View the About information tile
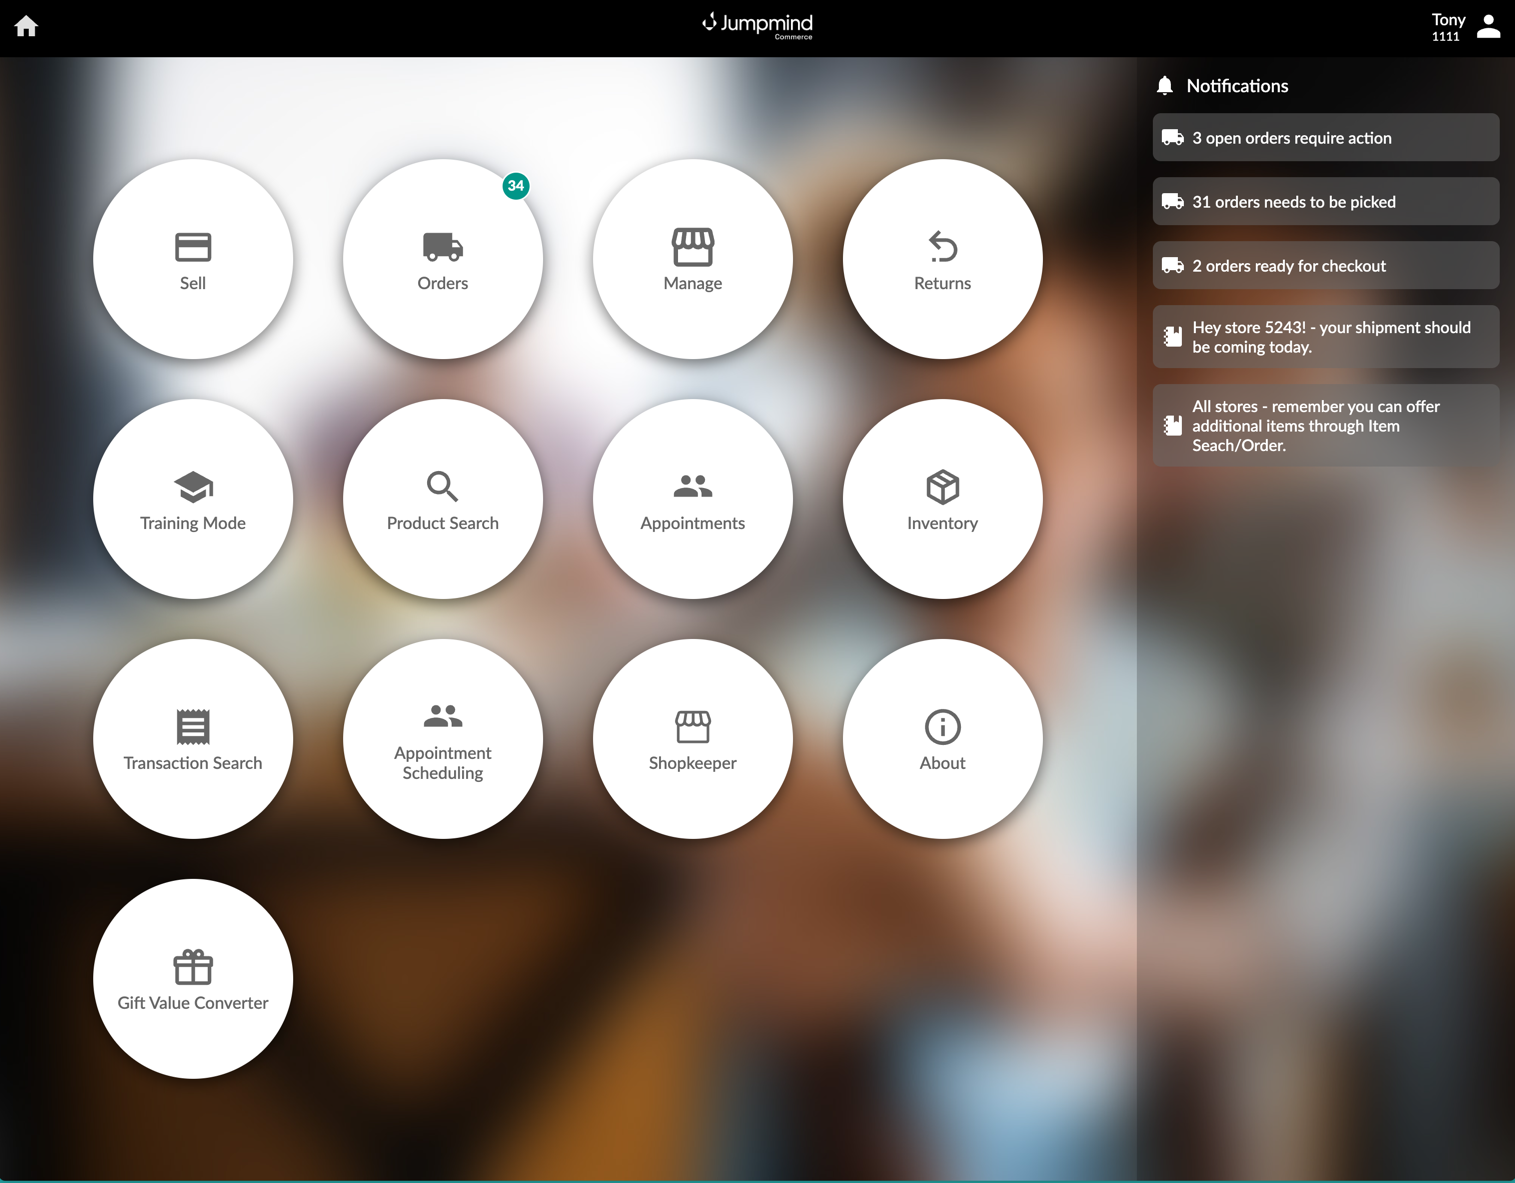Image resolution: width=1515 pixels, height=1183 pixels. pos(942,739)
